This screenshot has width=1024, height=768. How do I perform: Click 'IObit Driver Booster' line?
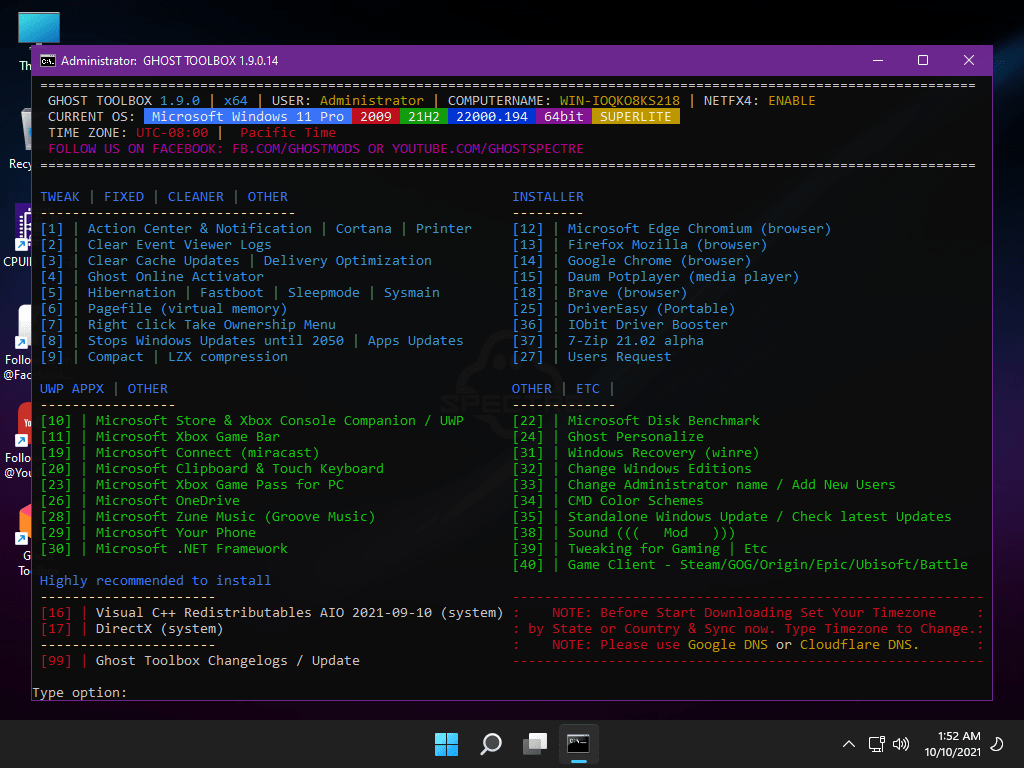click(x=648, y=325)
